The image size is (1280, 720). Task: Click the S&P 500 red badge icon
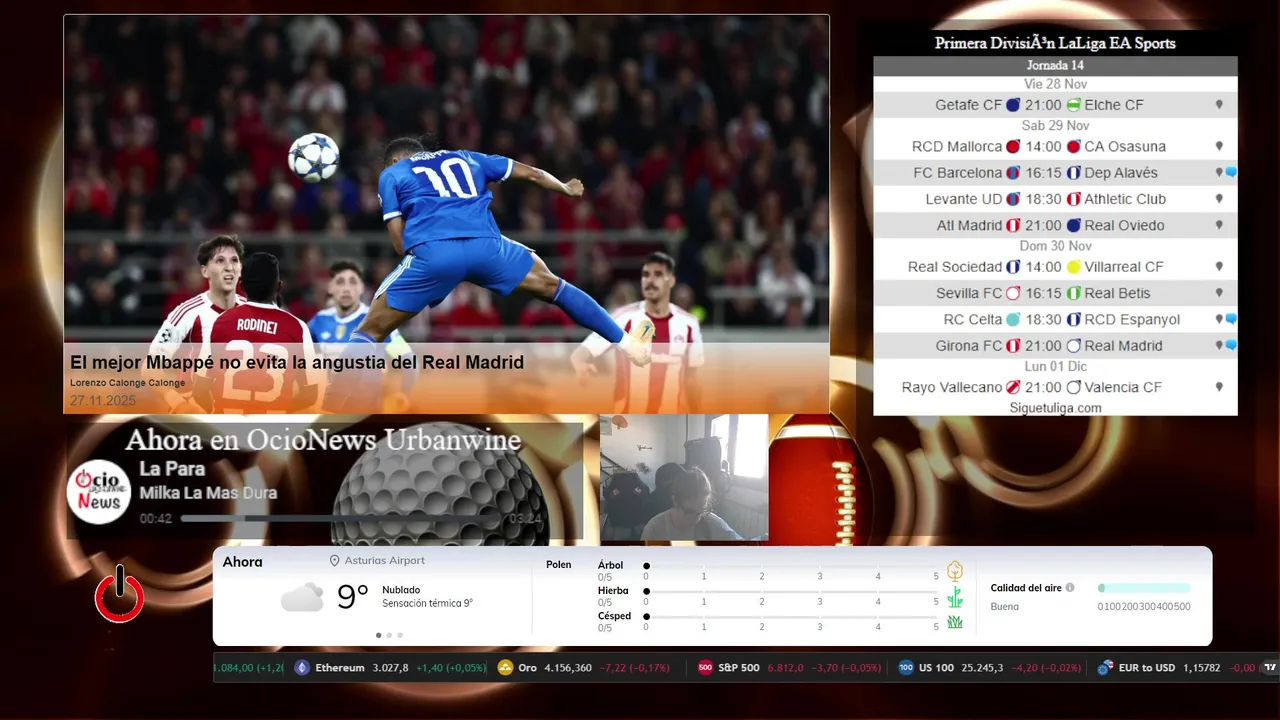point(705,668)
